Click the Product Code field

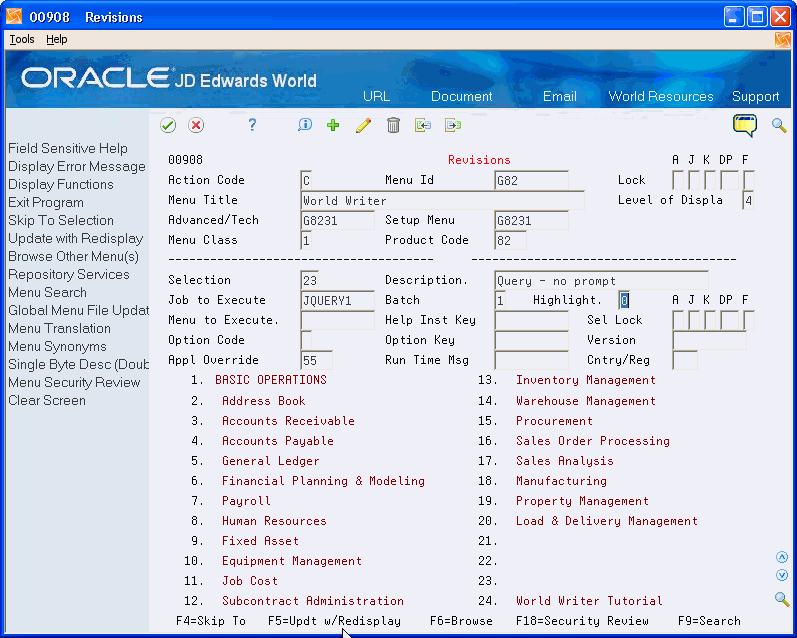(x=510, y=240)
